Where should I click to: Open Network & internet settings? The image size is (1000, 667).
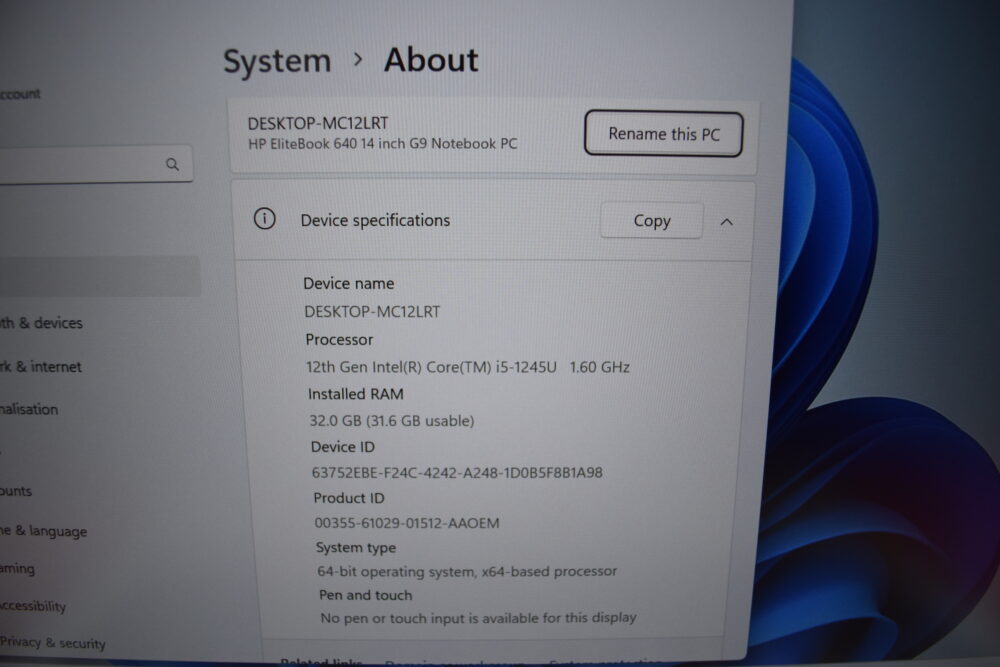coord(41,367)
